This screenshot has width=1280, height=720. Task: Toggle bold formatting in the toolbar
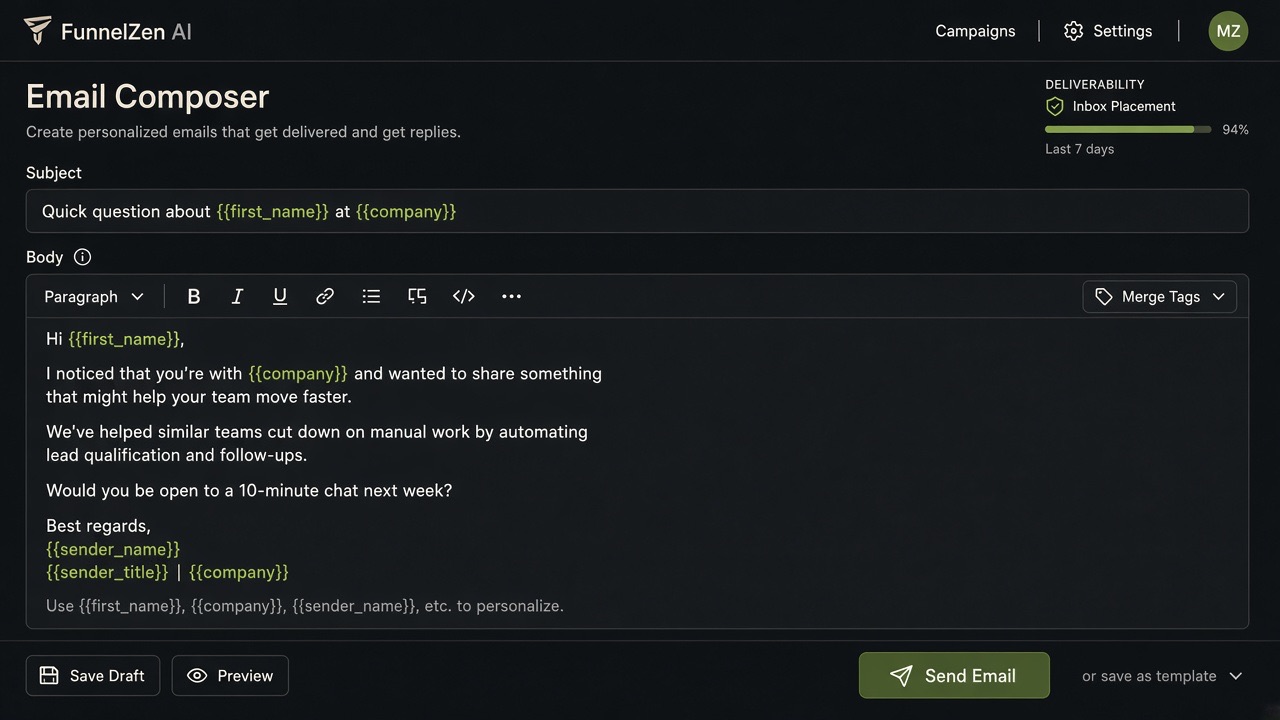pyautogui.click(x=194, y=296)
